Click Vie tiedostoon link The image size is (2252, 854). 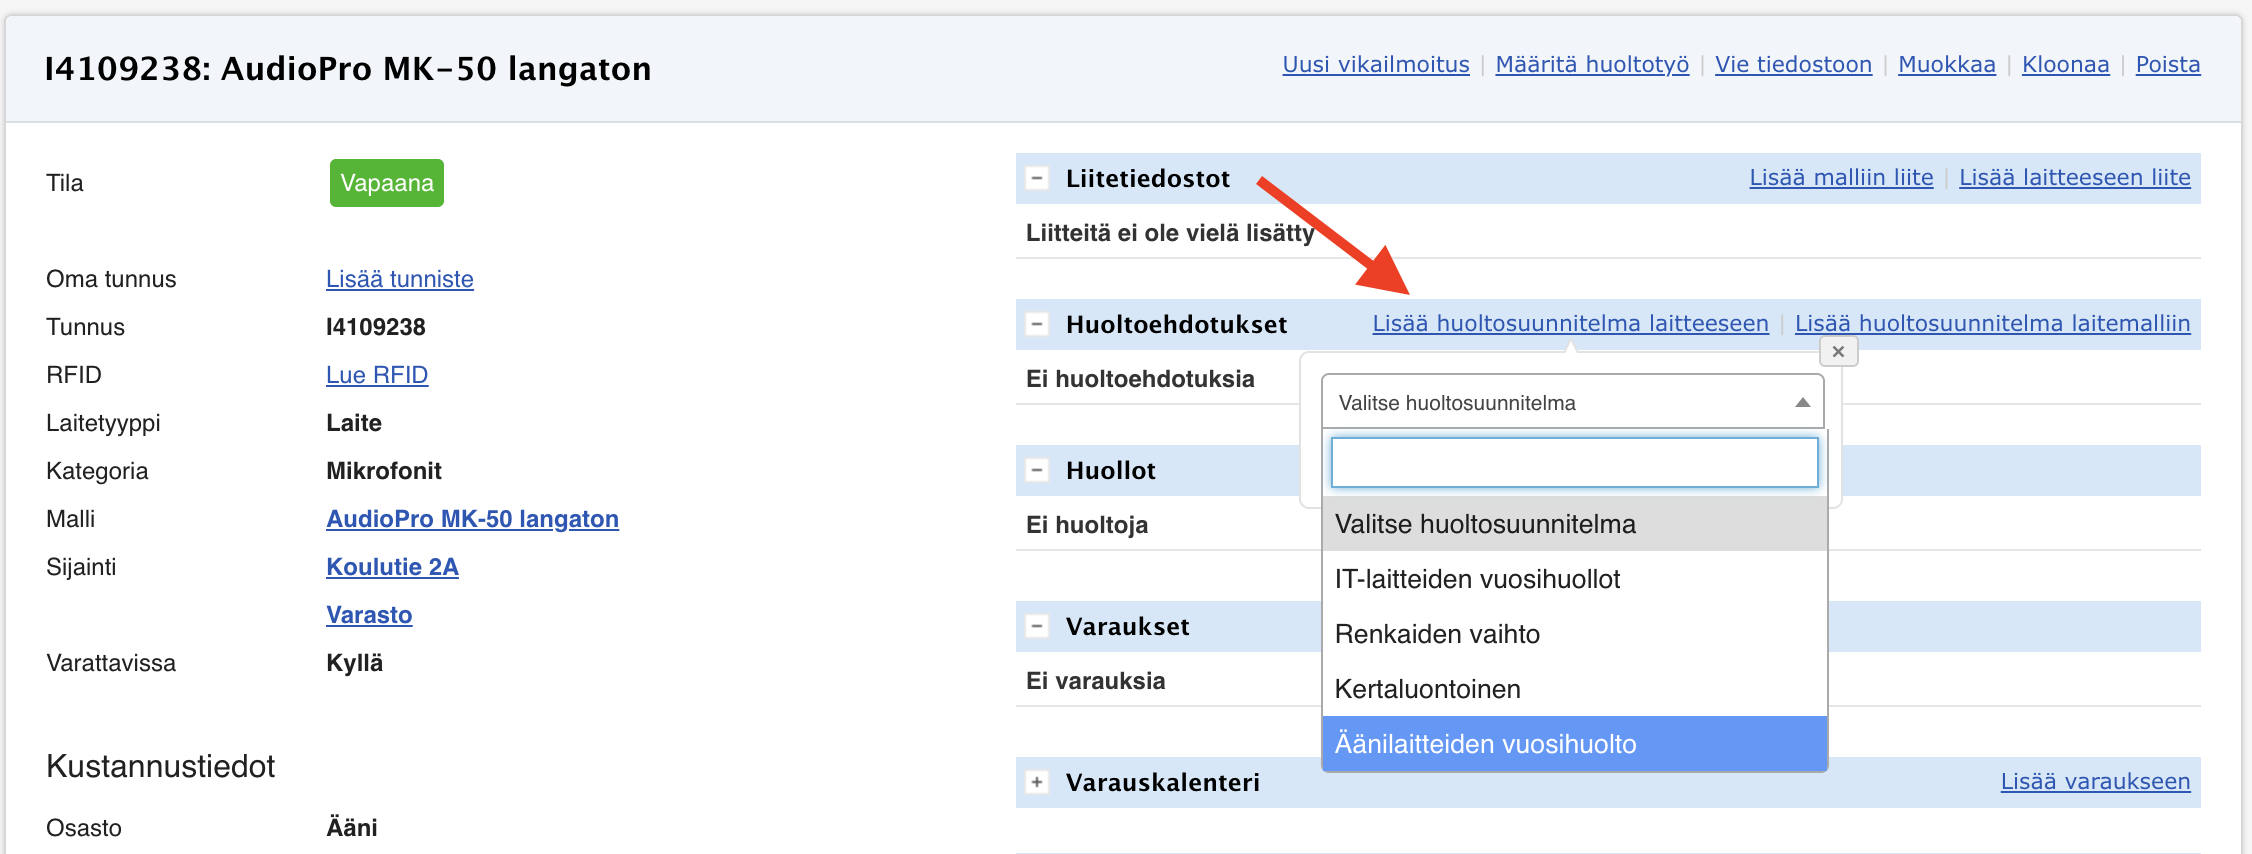(1793, 65)
